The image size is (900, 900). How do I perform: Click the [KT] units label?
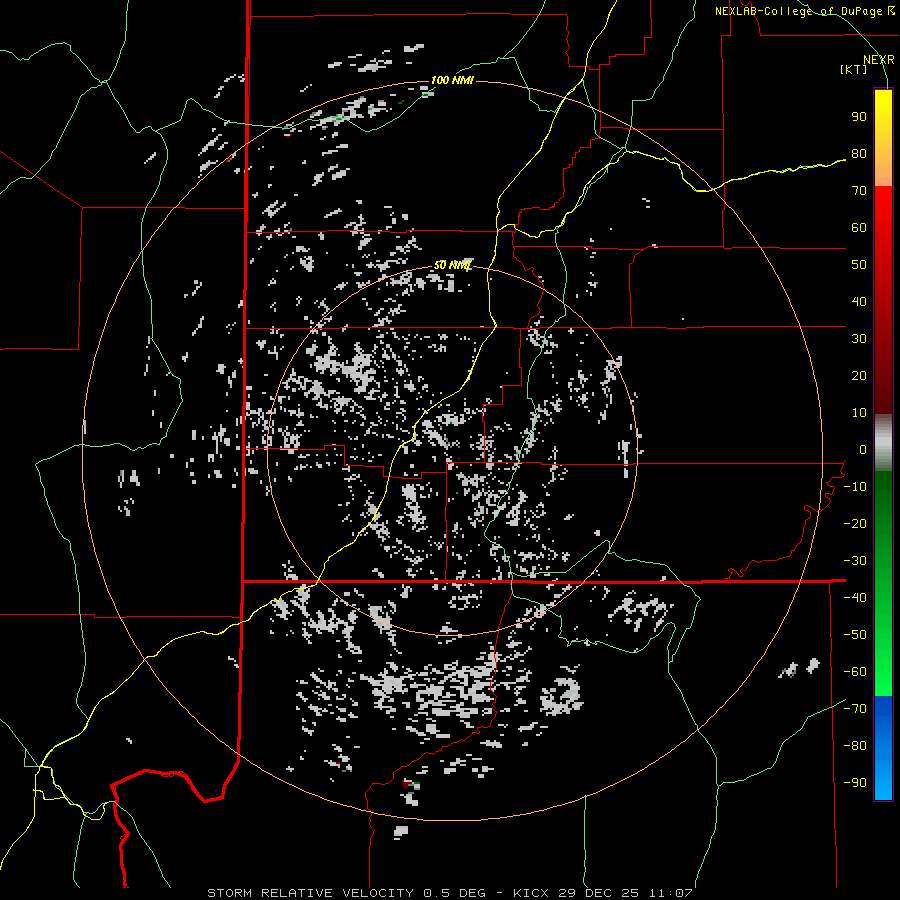click(854, 69)
